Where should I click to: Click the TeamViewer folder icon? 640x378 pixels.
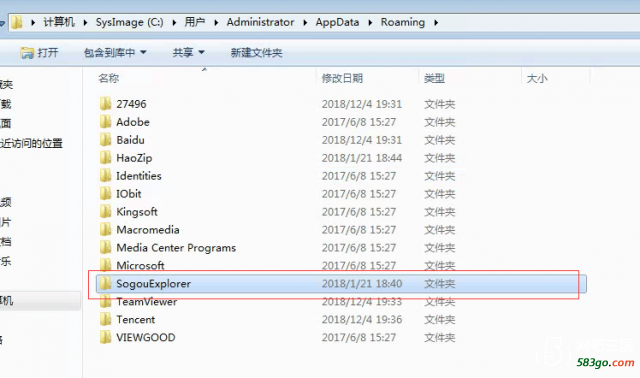click(105, 301)
